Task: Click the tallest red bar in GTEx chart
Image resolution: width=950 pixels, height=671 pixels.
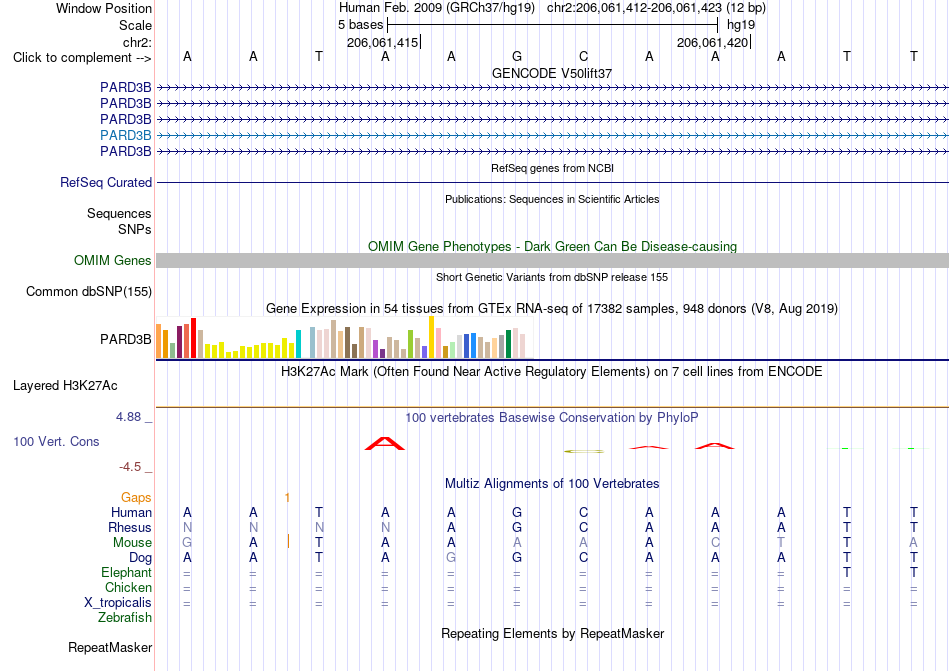Action: click(193, 338)
